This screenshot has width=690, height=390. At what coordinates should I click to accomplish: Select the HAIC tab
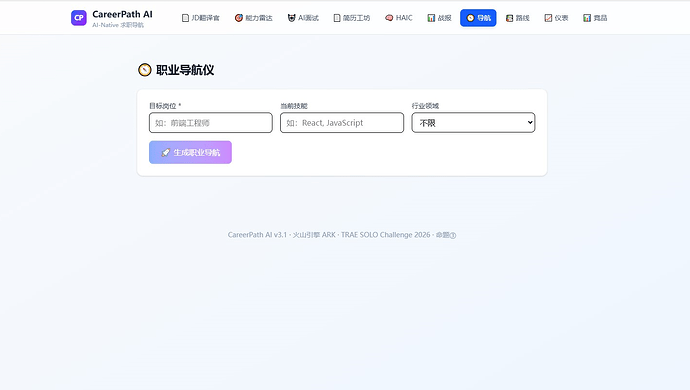click(399, 18)
